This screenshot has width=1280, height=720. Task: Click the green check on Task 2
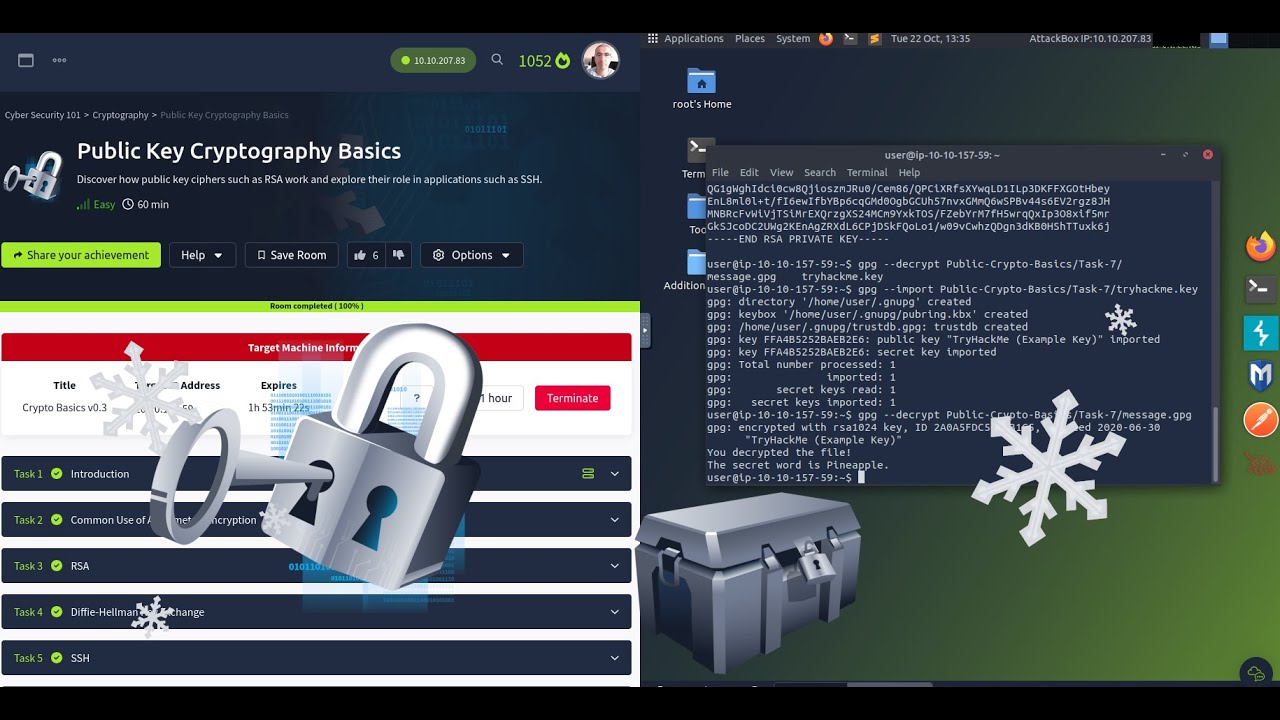[57, 520]
